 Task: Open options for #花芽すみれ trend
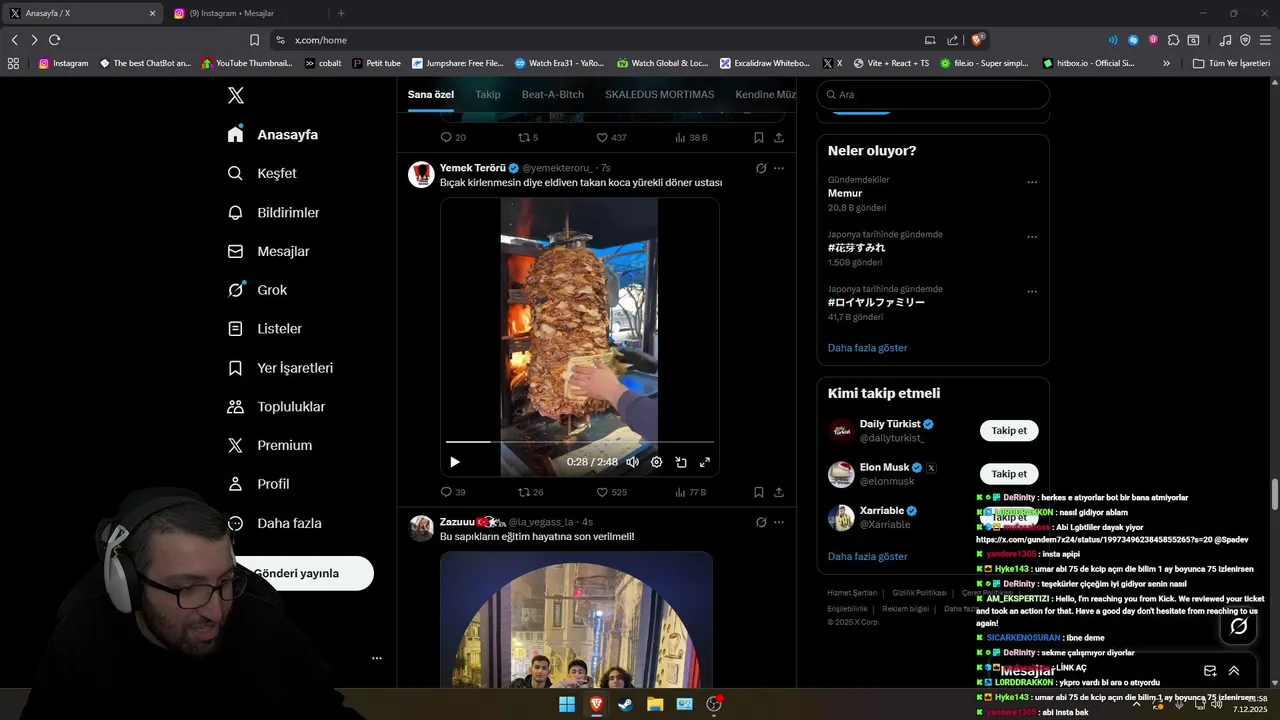pos(1032,237)
